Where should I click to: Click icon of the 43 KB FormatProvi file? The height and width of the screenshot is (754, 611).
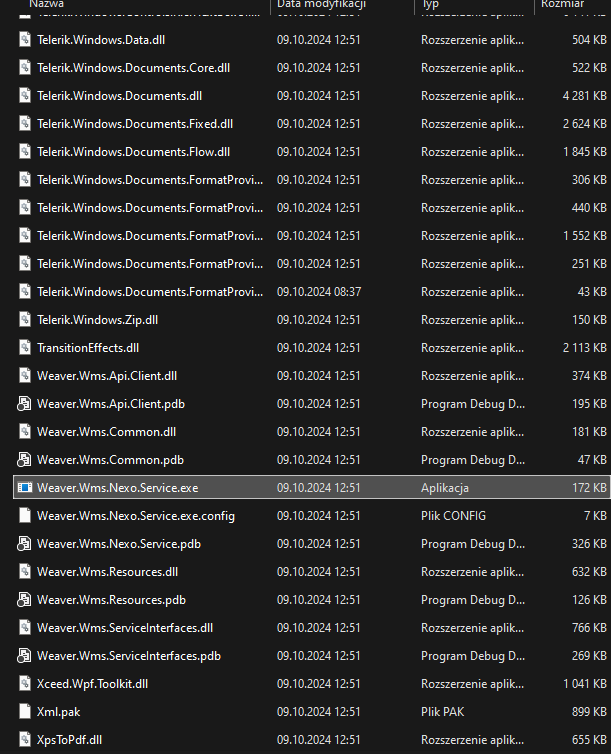(x=25, y=291)
